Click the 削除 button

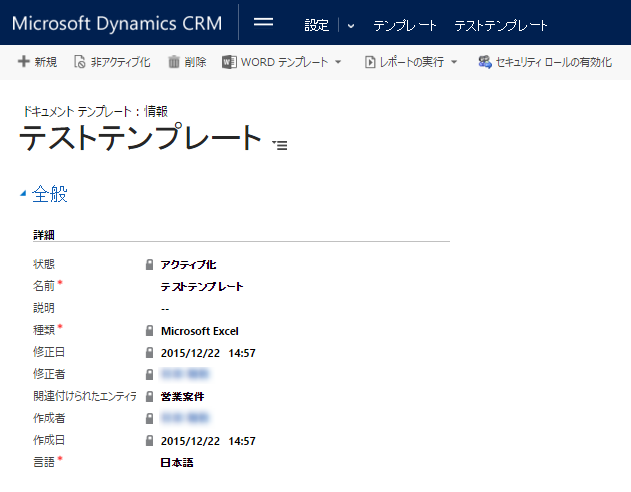[187, 62]
